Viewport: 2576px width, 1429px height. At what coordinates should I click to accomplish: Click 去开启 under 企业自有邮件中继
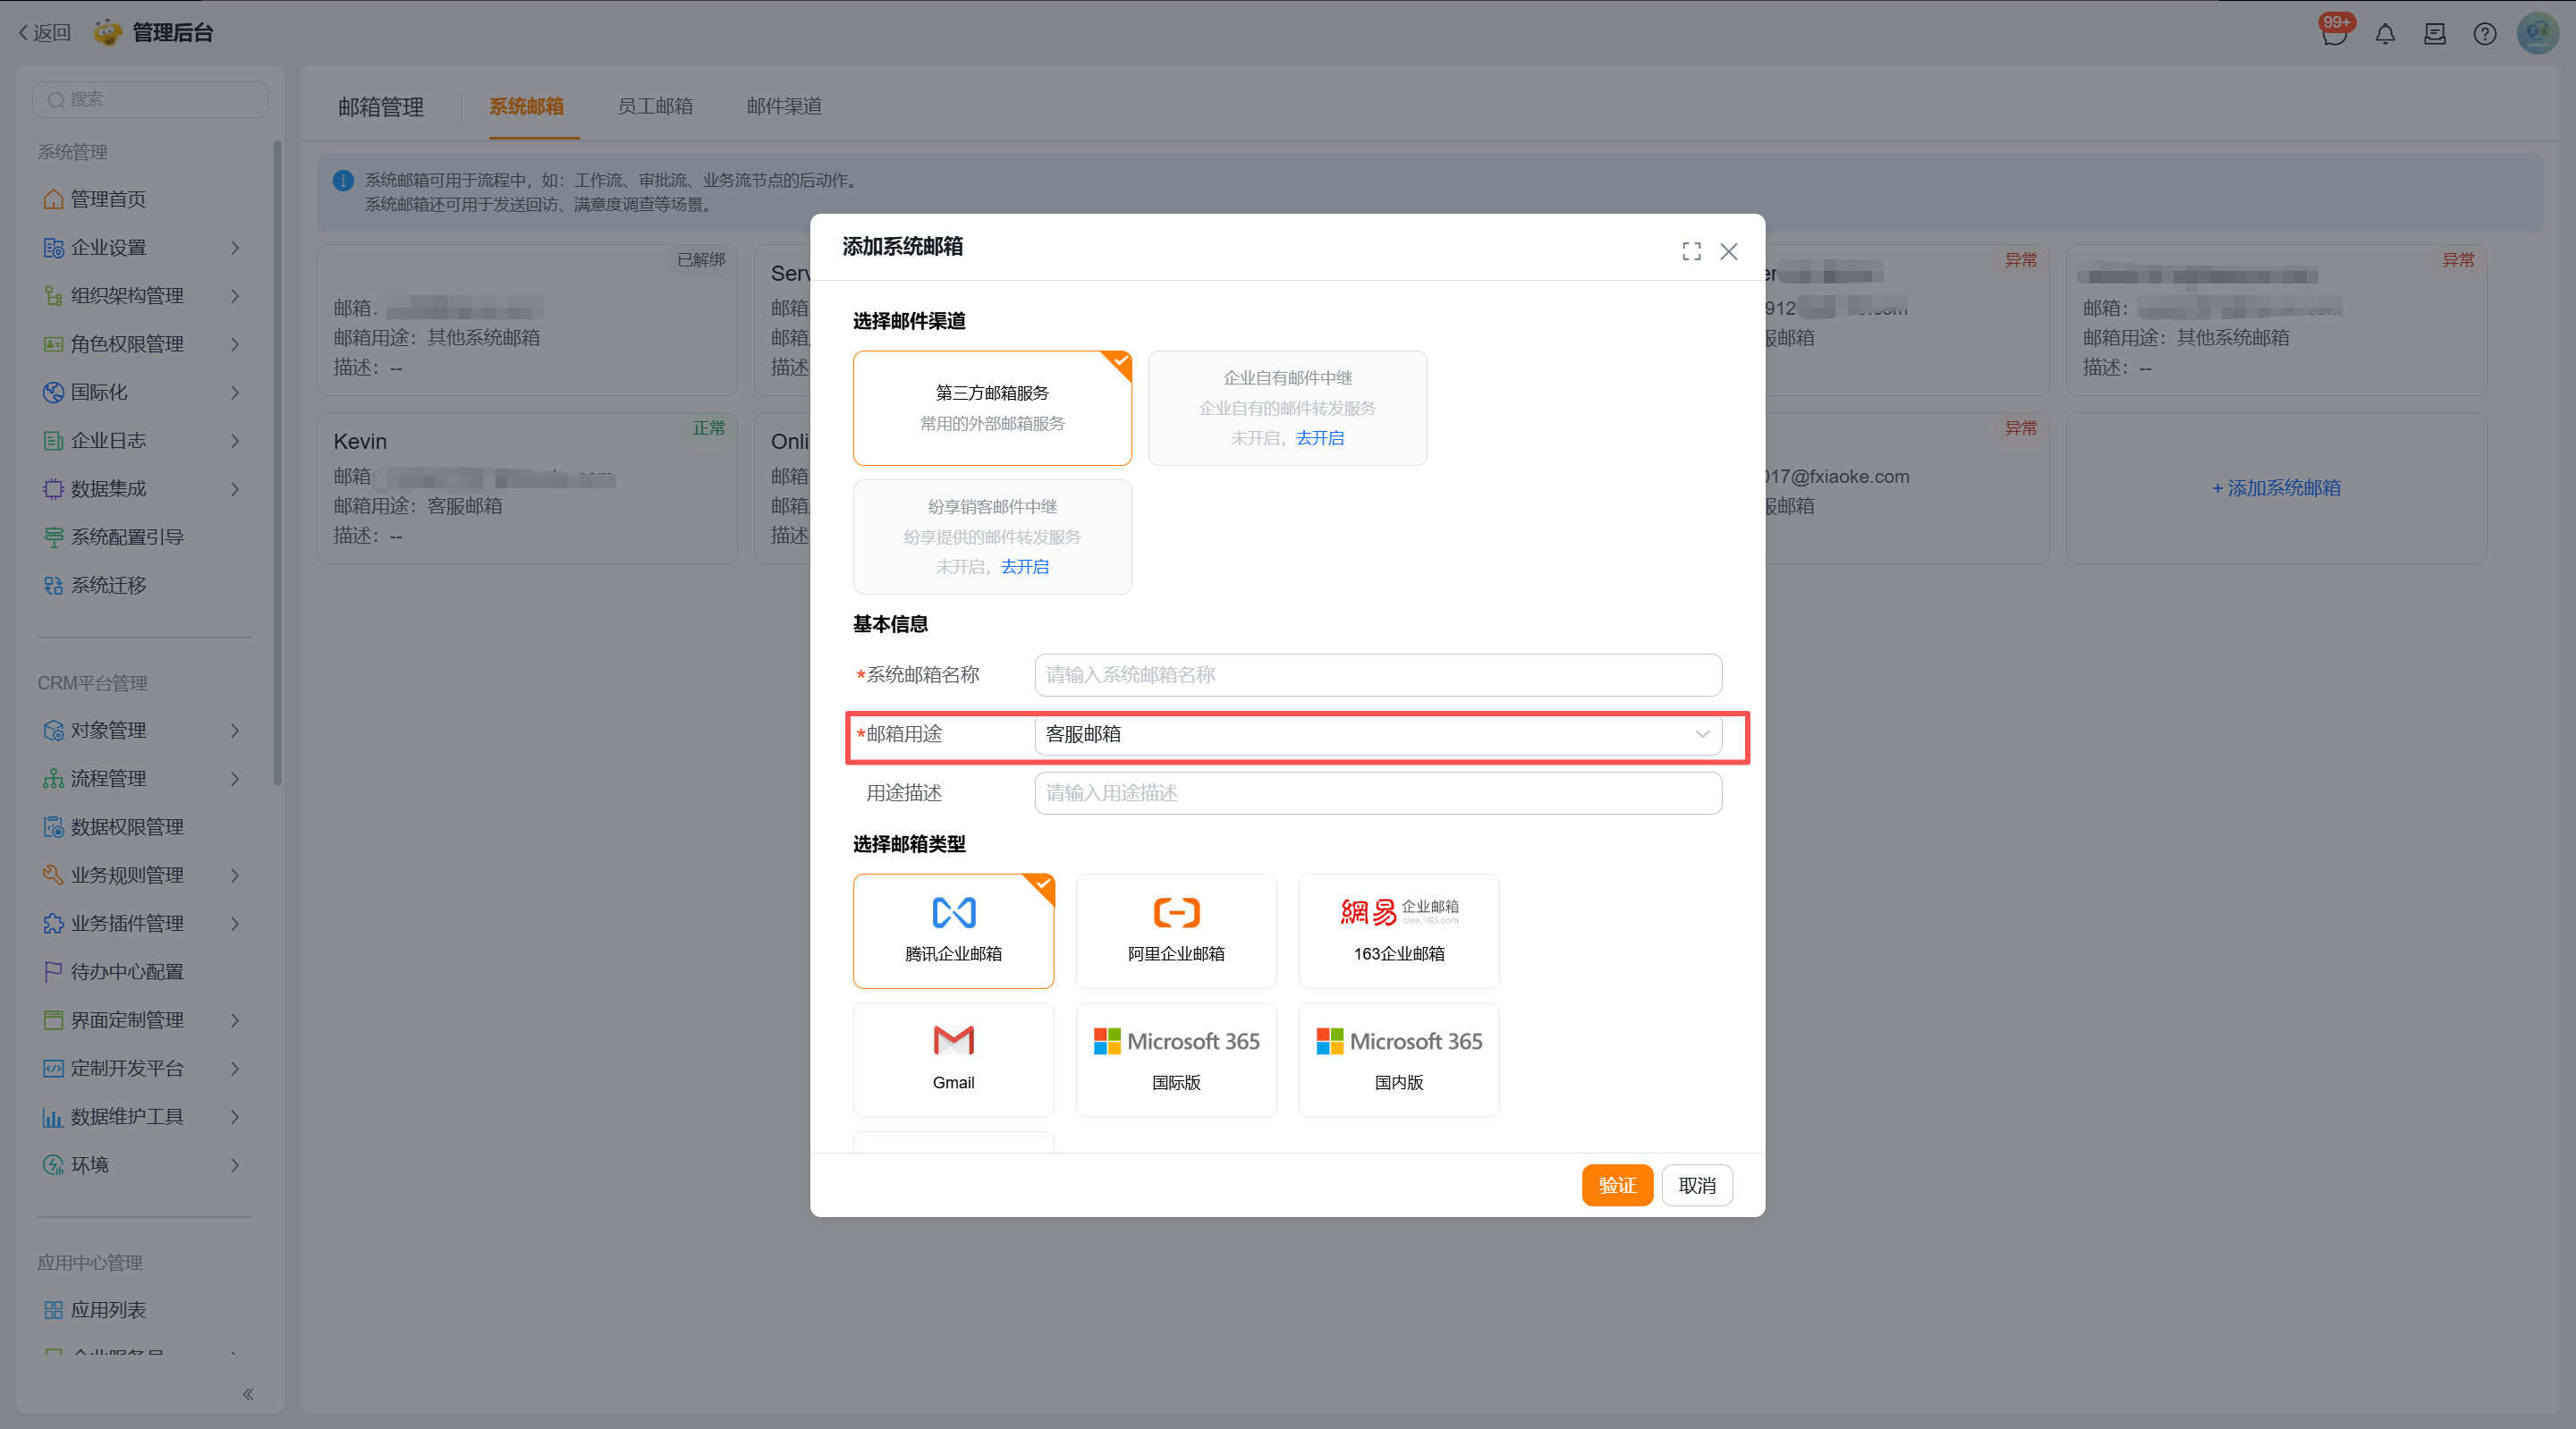click(x=1320, y=438)
